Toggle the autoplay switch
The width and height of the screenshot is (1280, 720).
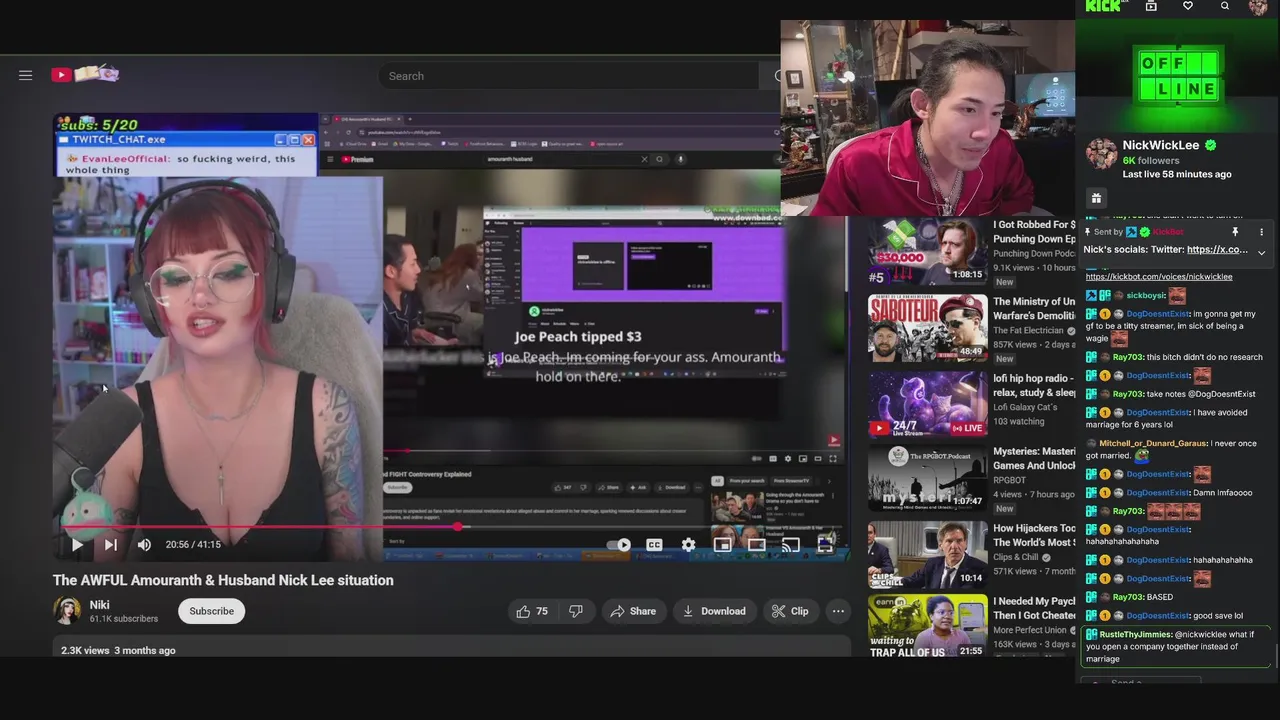point(620,545)
